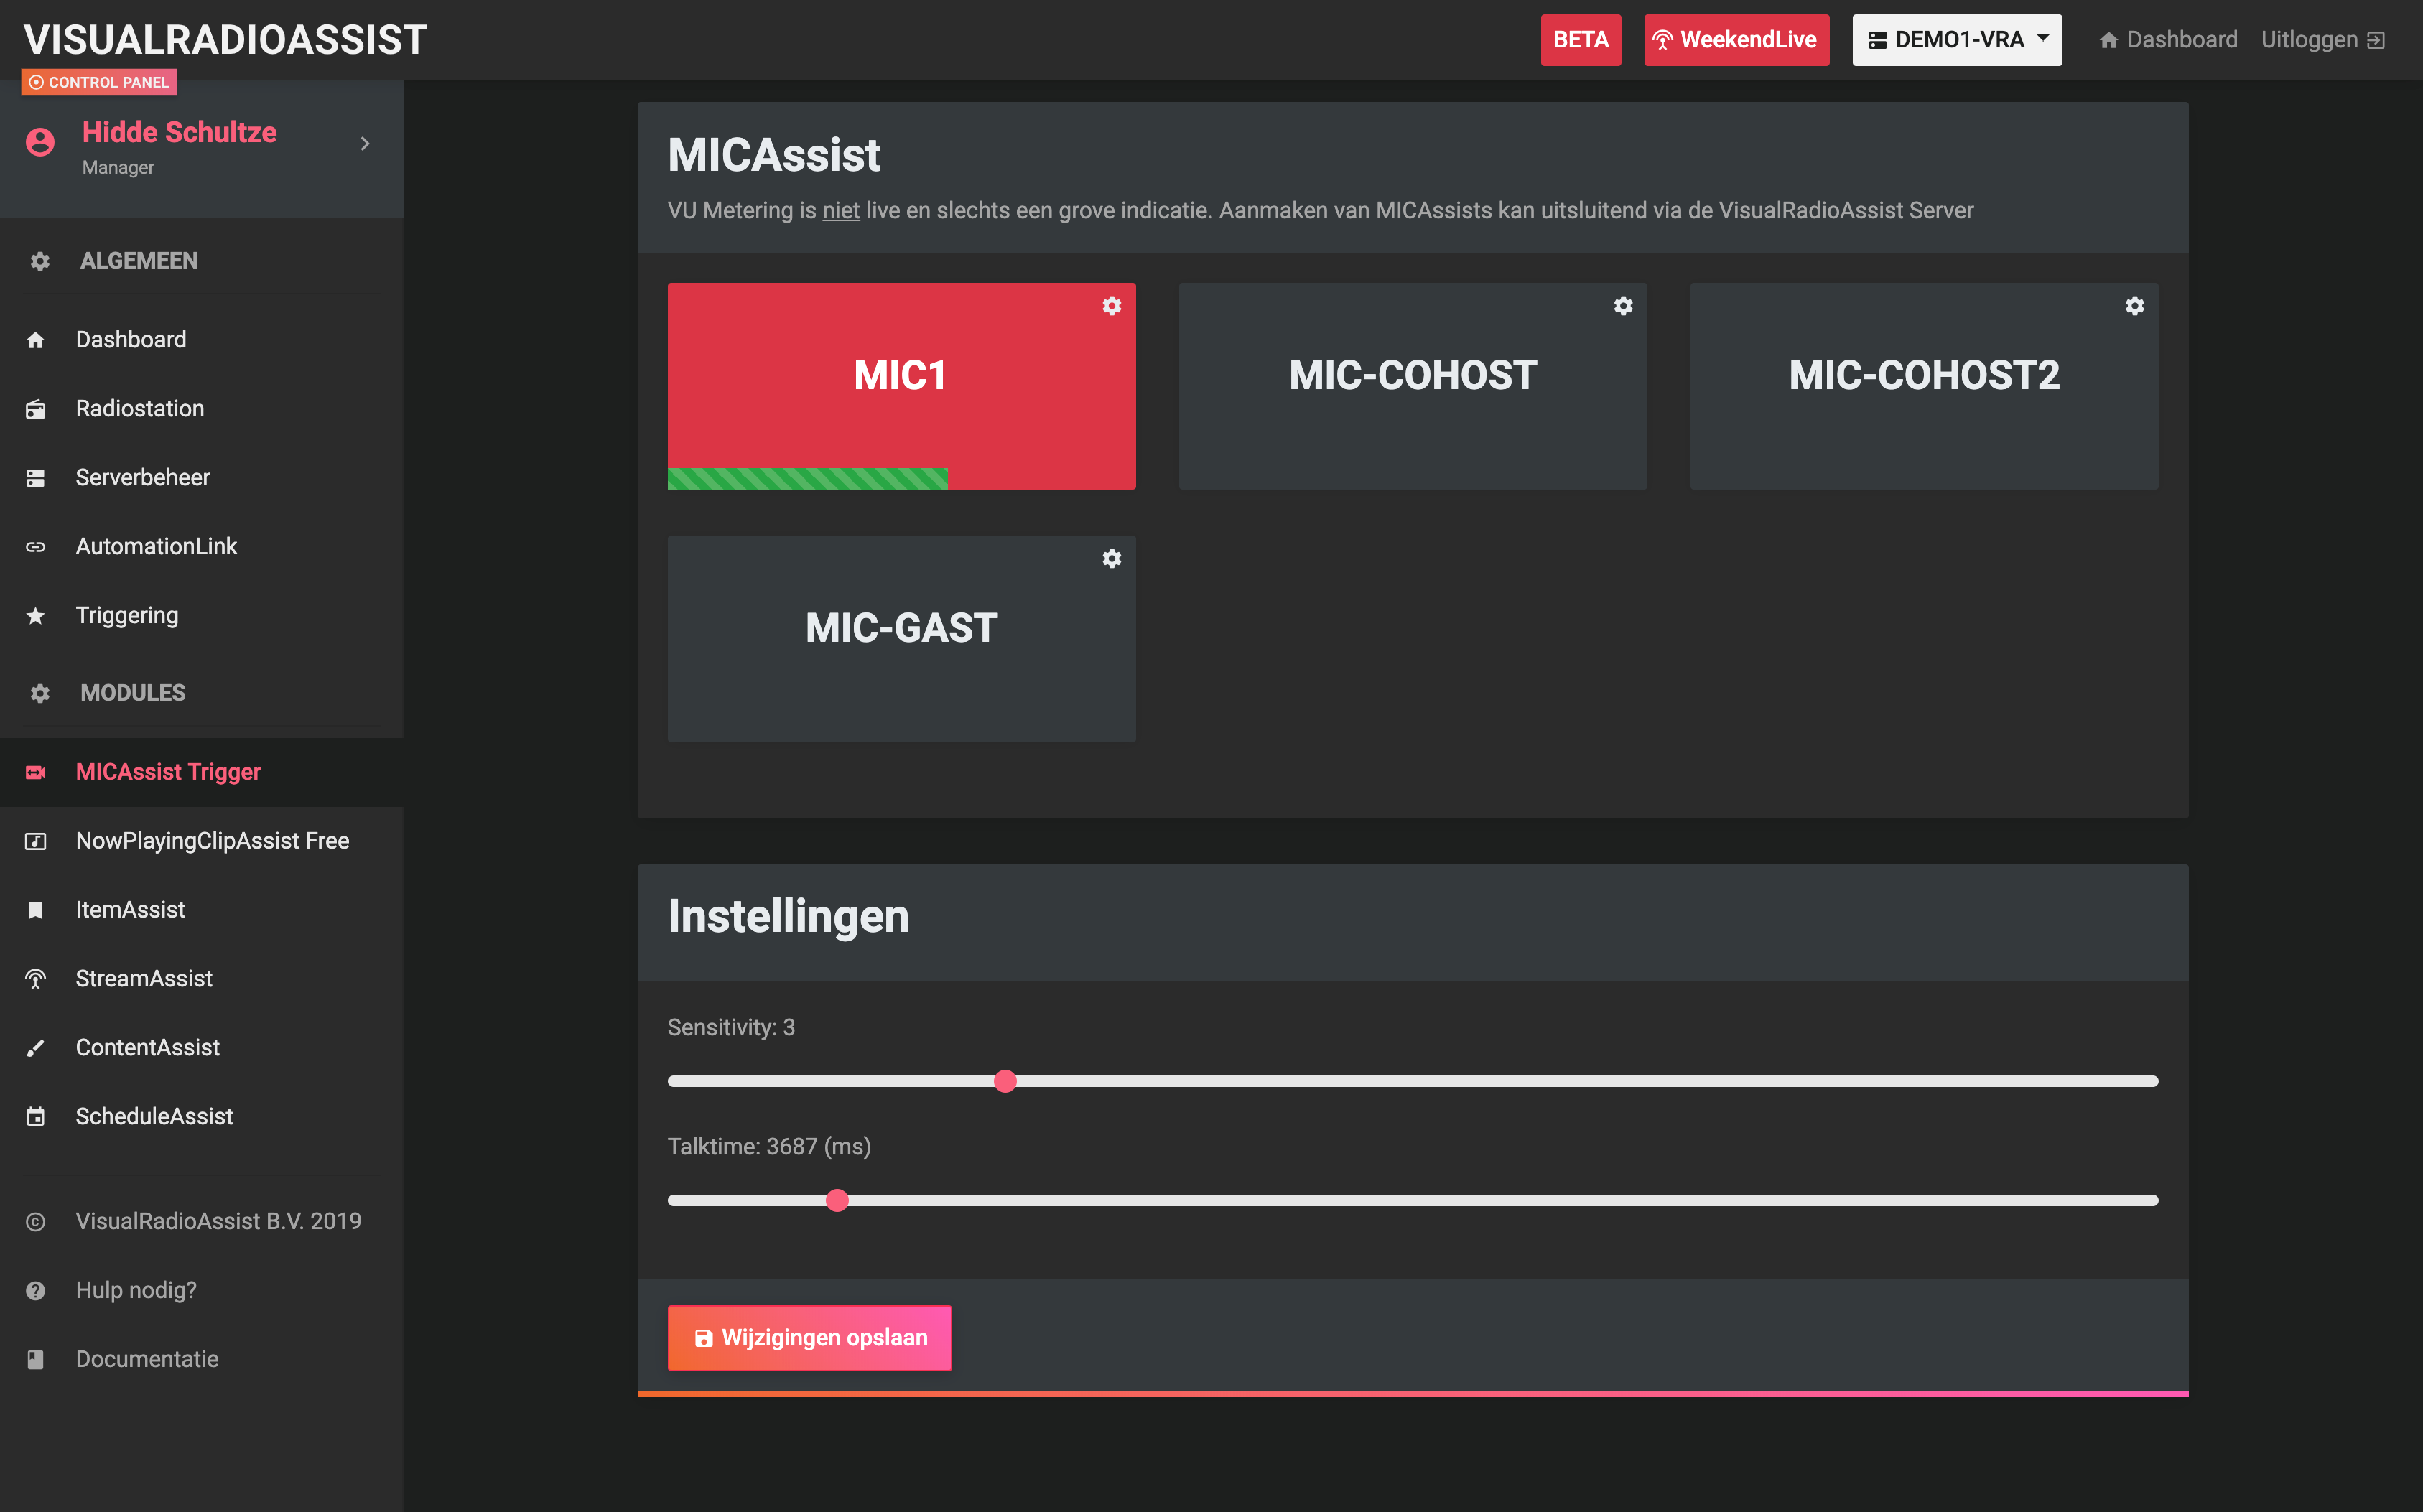
Task: Open settings gear on MIC1 card
Action: (x=1111, y=306)
